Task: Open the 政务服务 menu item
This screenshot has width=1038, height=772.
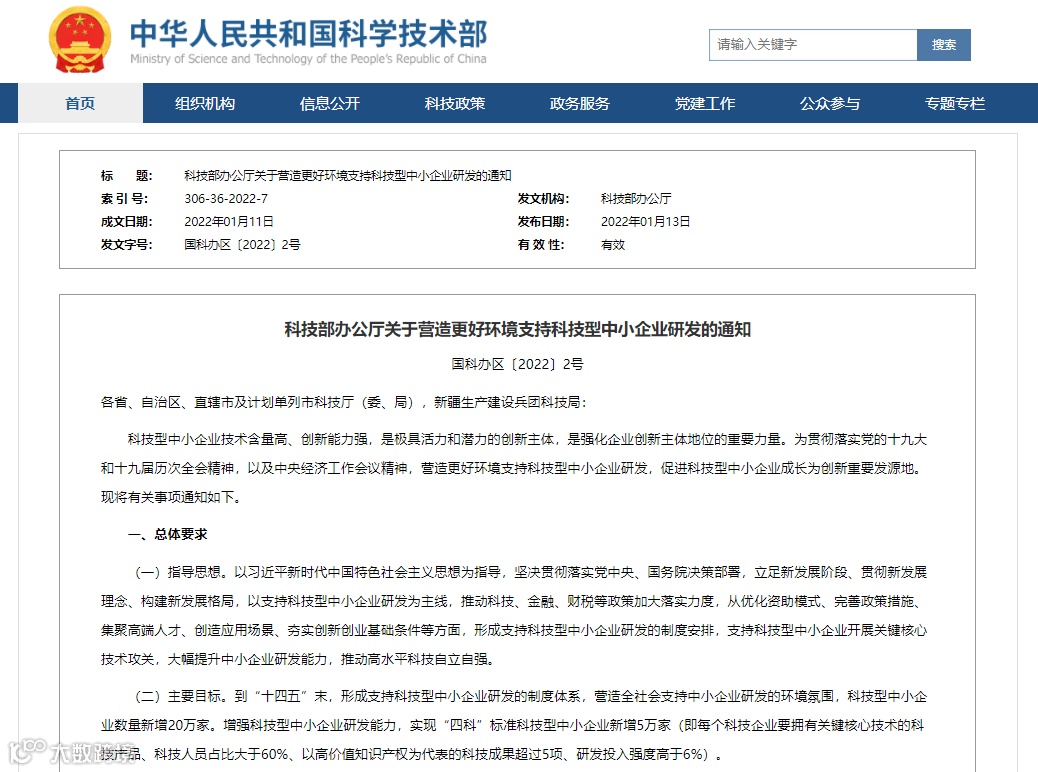Action: [x=580, y=103]
